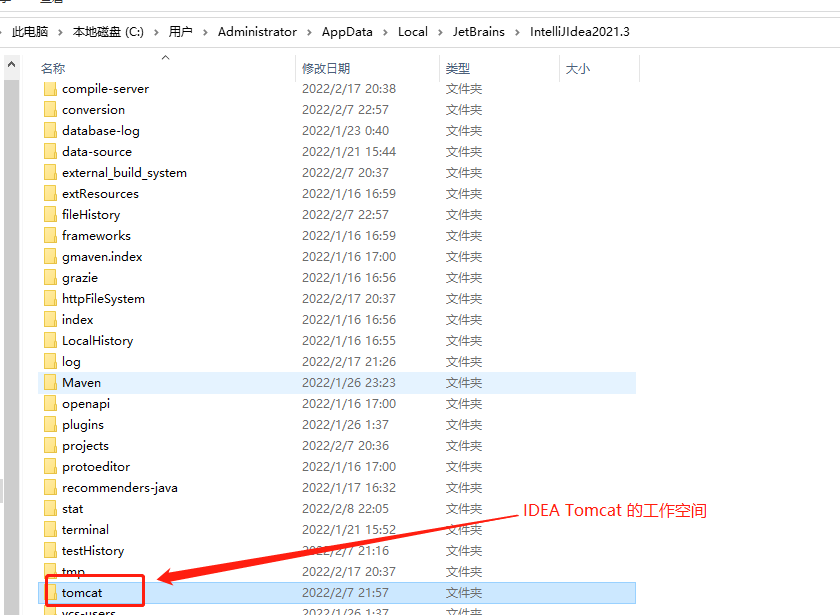Click the log folder icon

pos(50,362)
